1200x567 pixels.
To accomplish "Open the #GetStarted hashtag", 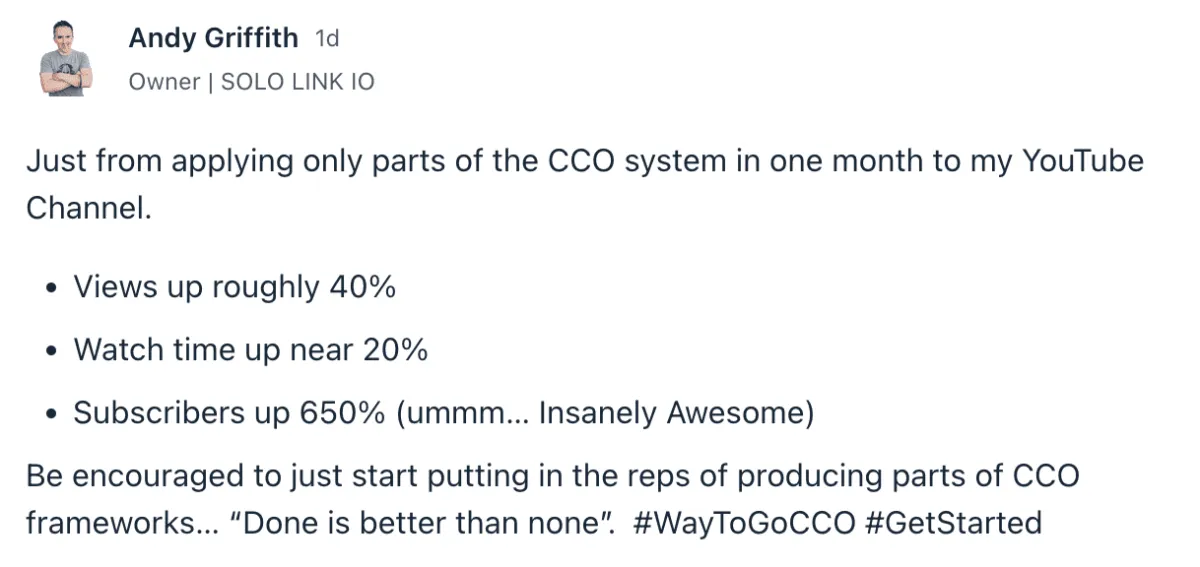I will click(x=951, y=522).
